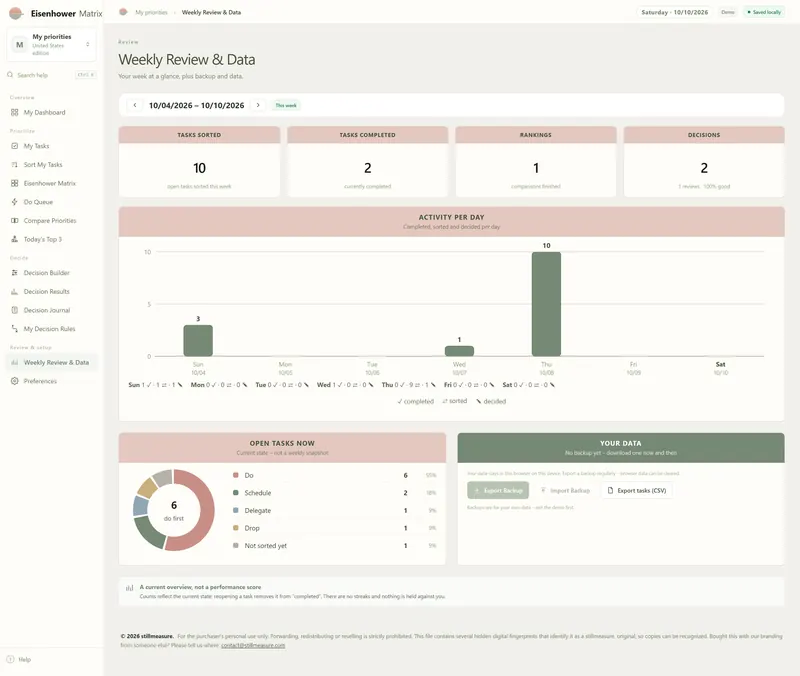
Task: Click the Delegate legend color square
Action: [236, 510]
